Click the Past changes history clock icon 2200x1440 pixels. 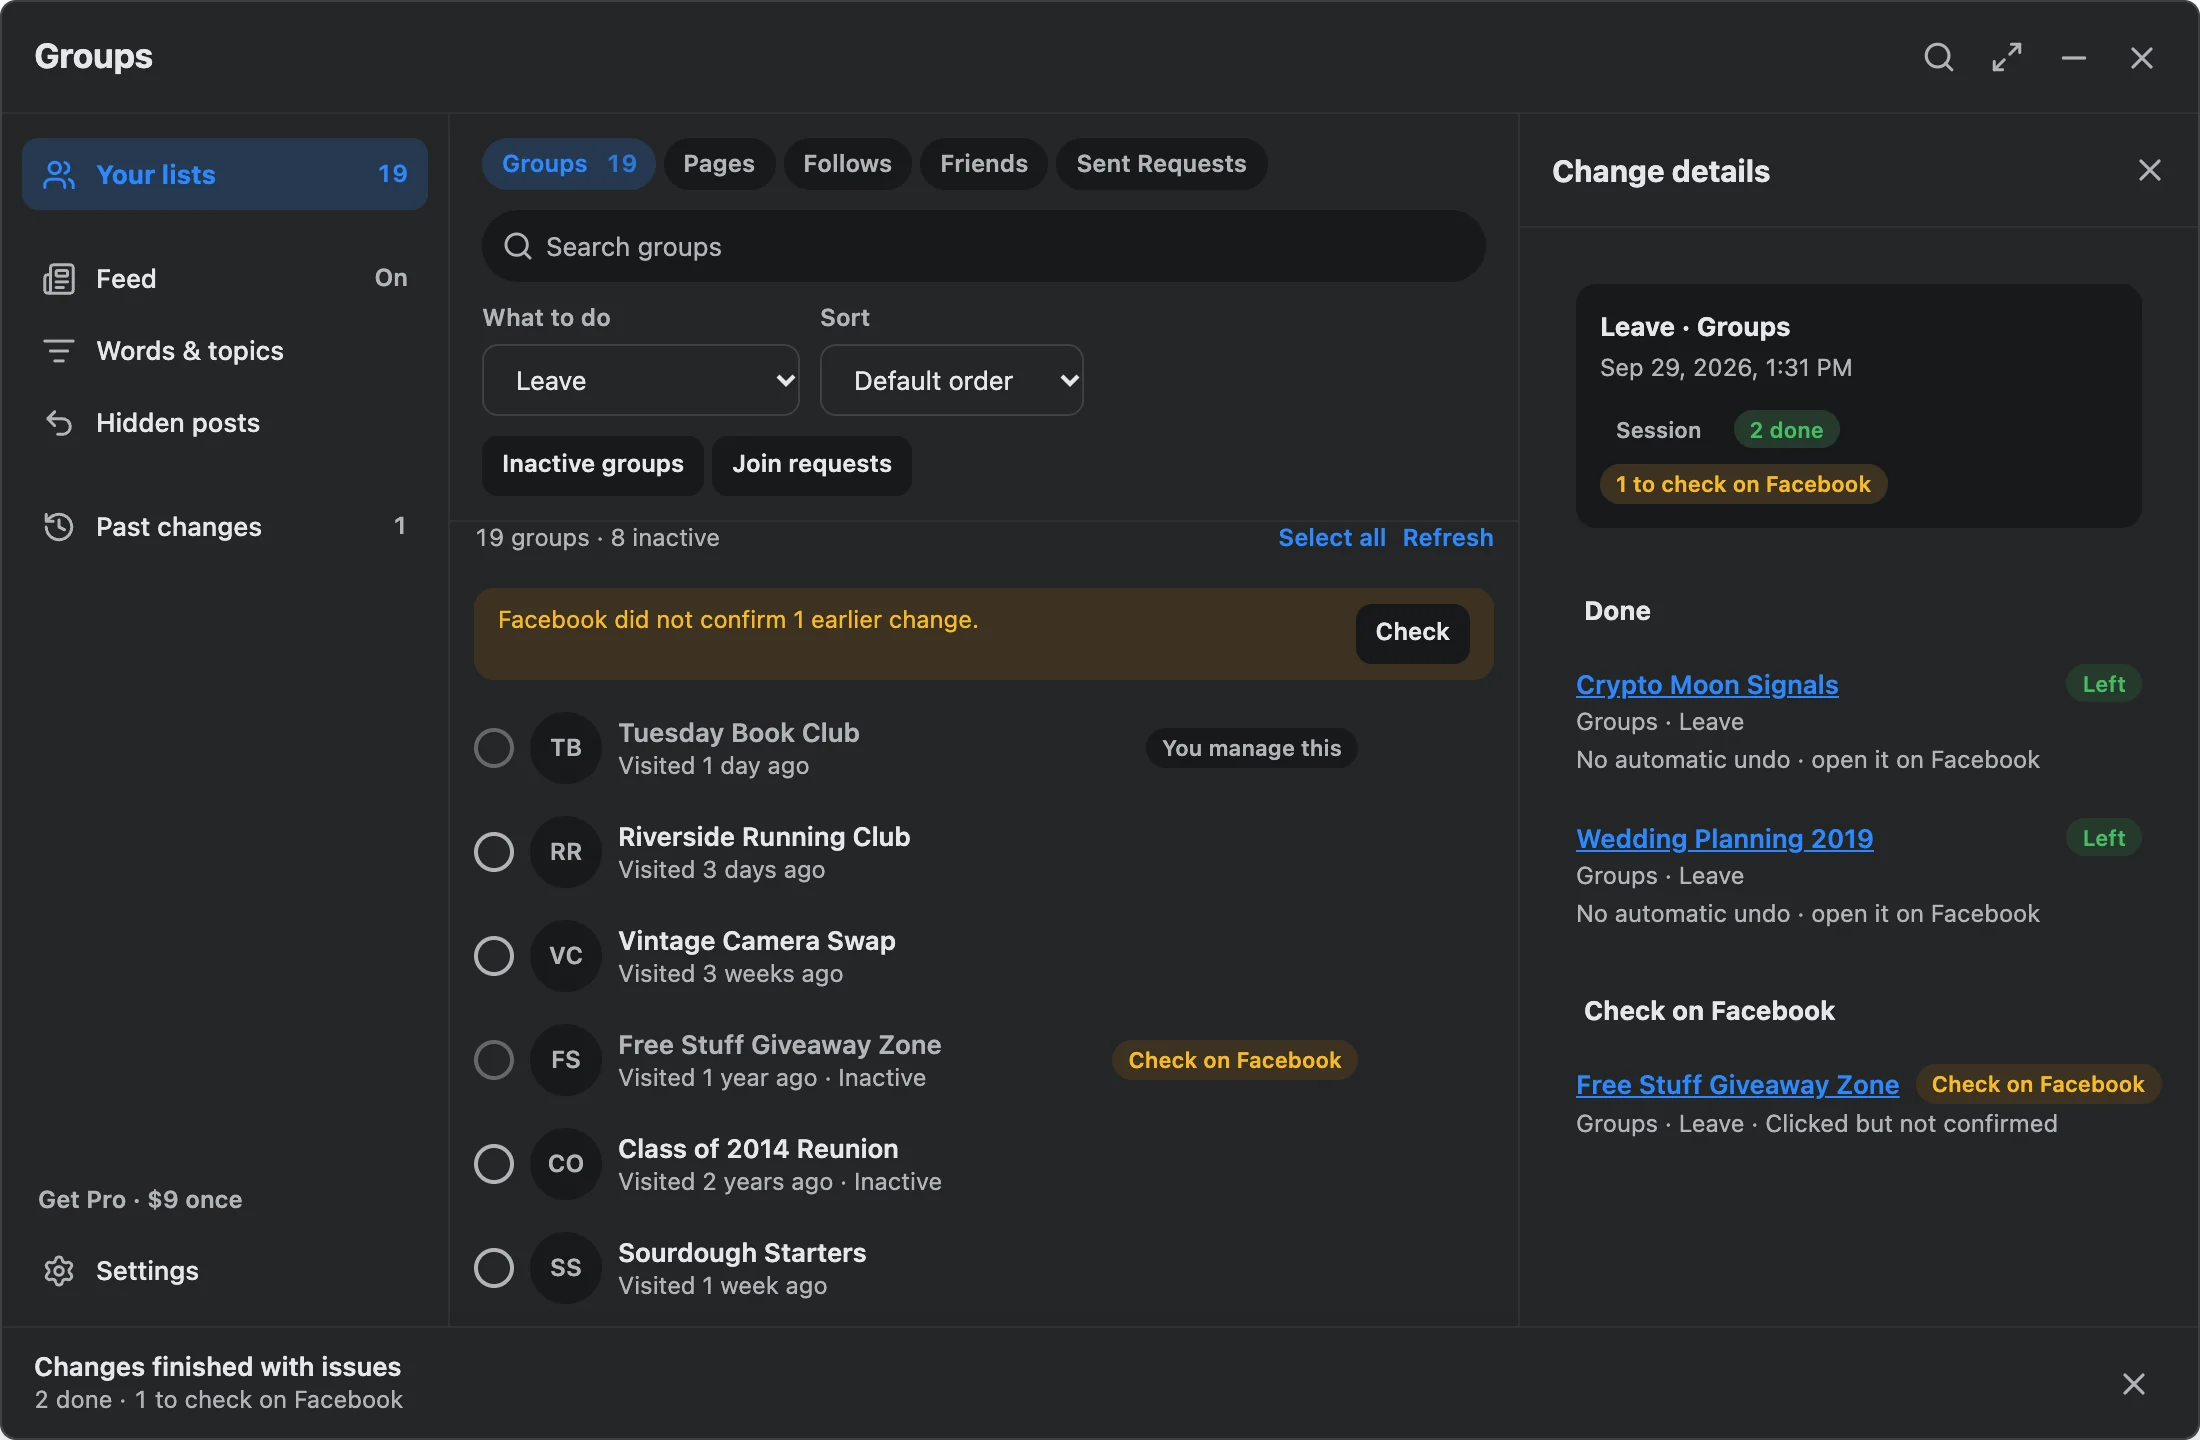click(x=59, y=527)
